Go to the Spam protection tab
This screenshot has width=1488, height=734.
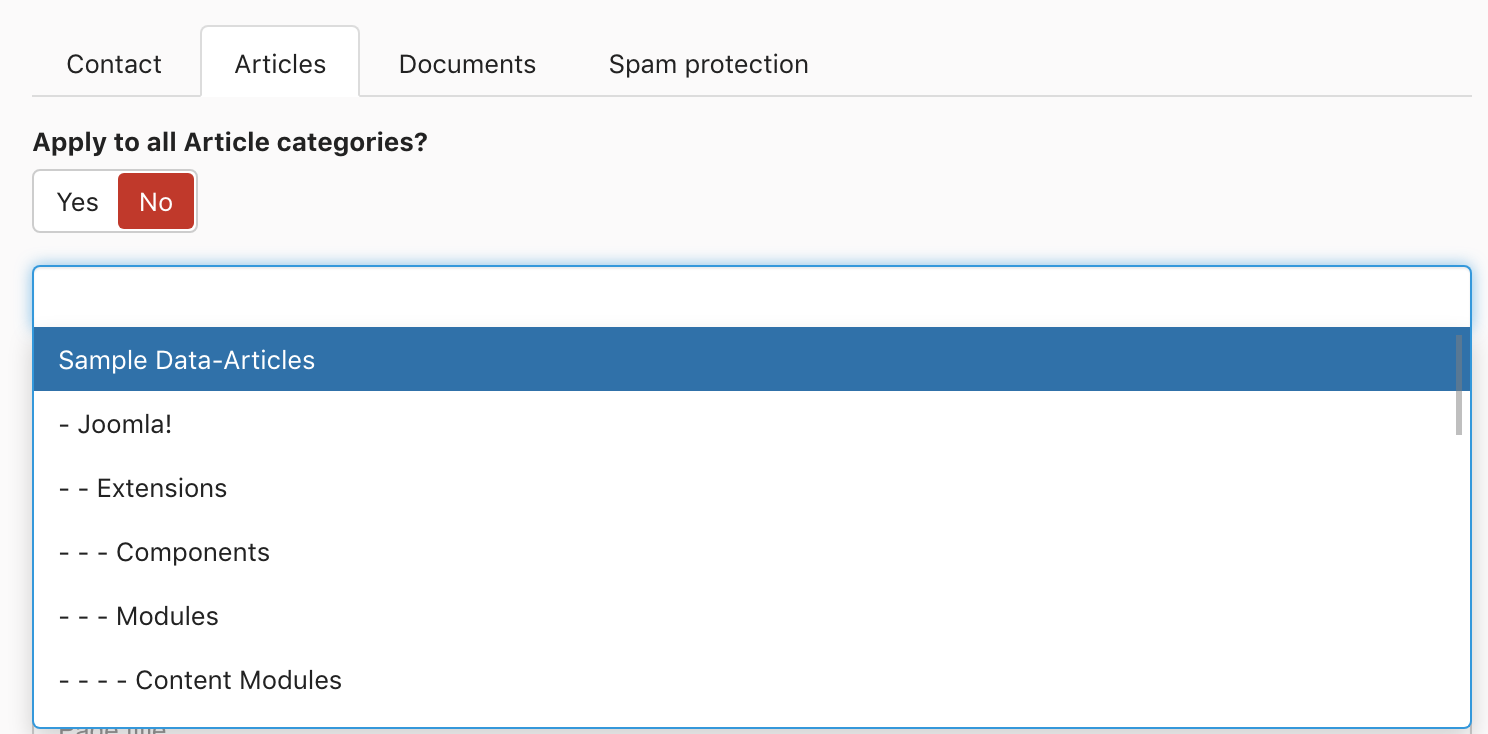coord(708,64)
